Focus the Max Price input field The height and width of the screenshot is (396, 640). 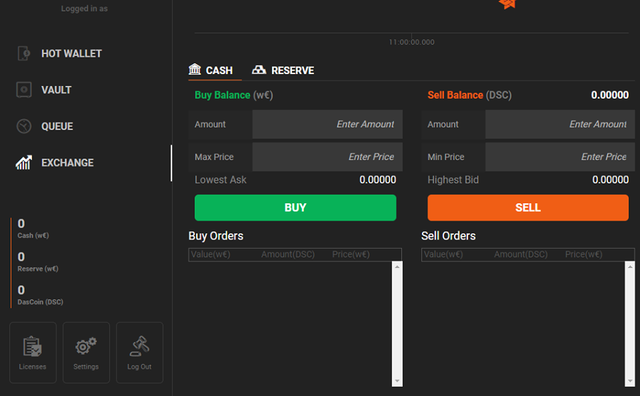(x=327, y=157)
